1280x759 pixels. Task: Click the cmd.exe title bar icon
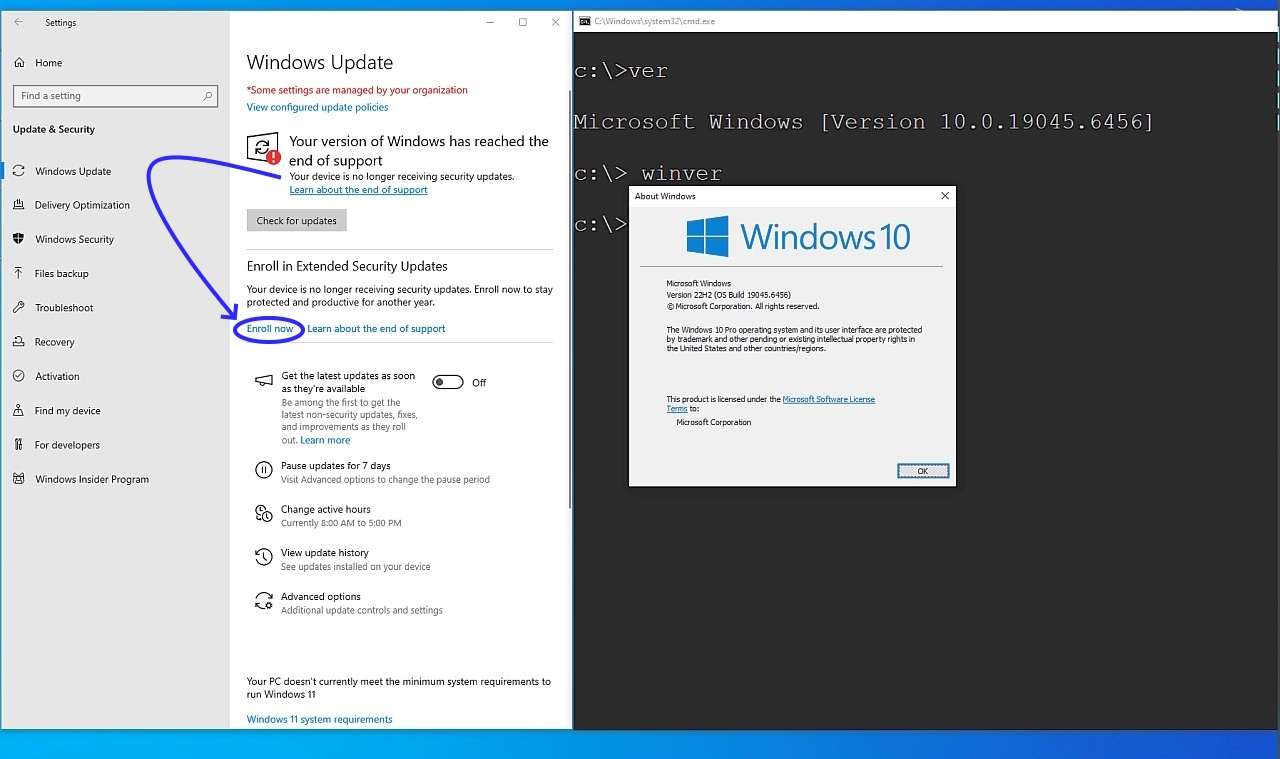(585, 21)
